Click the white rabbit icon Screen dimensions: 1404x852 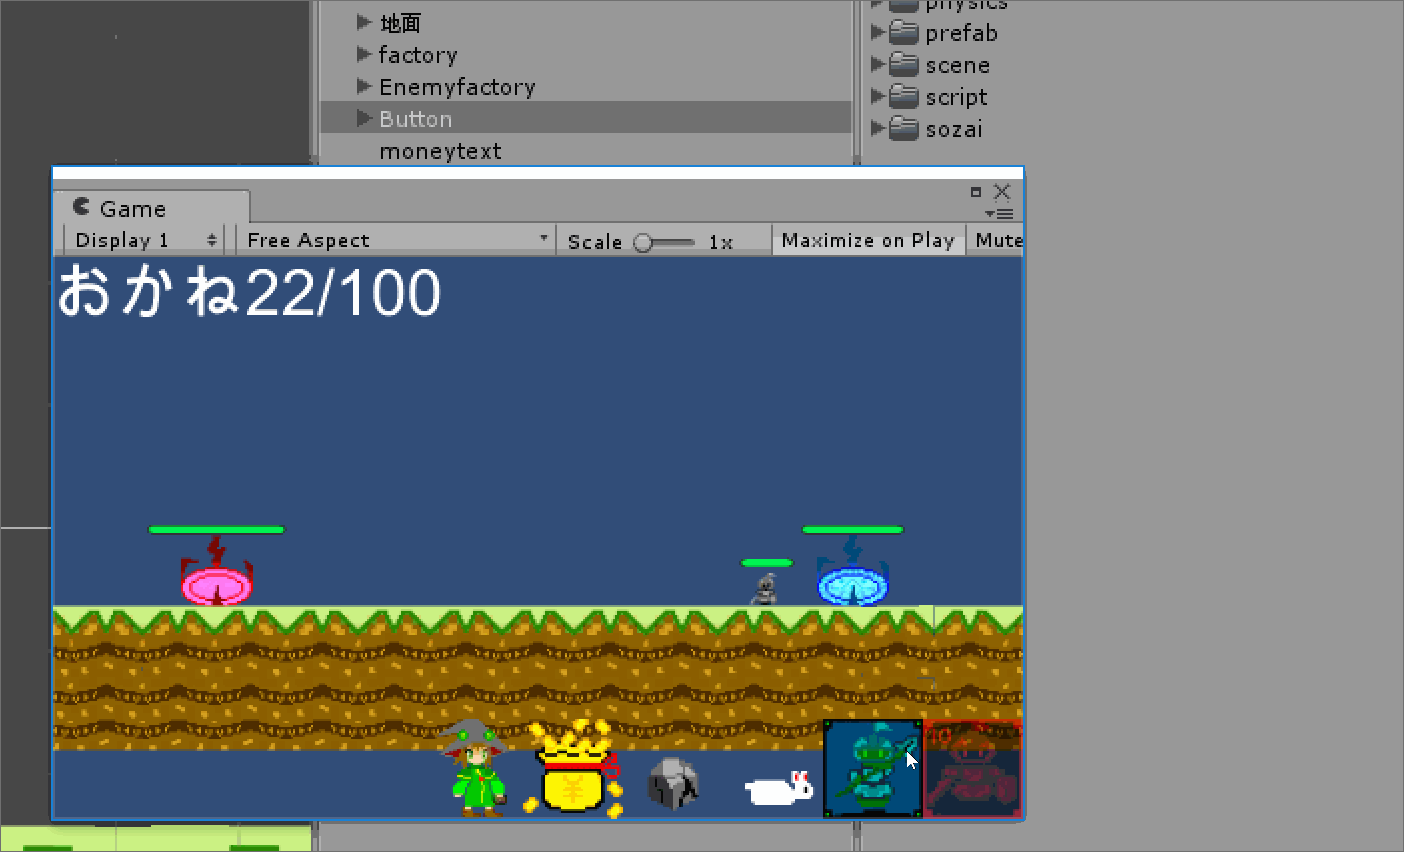click(779, 789)
